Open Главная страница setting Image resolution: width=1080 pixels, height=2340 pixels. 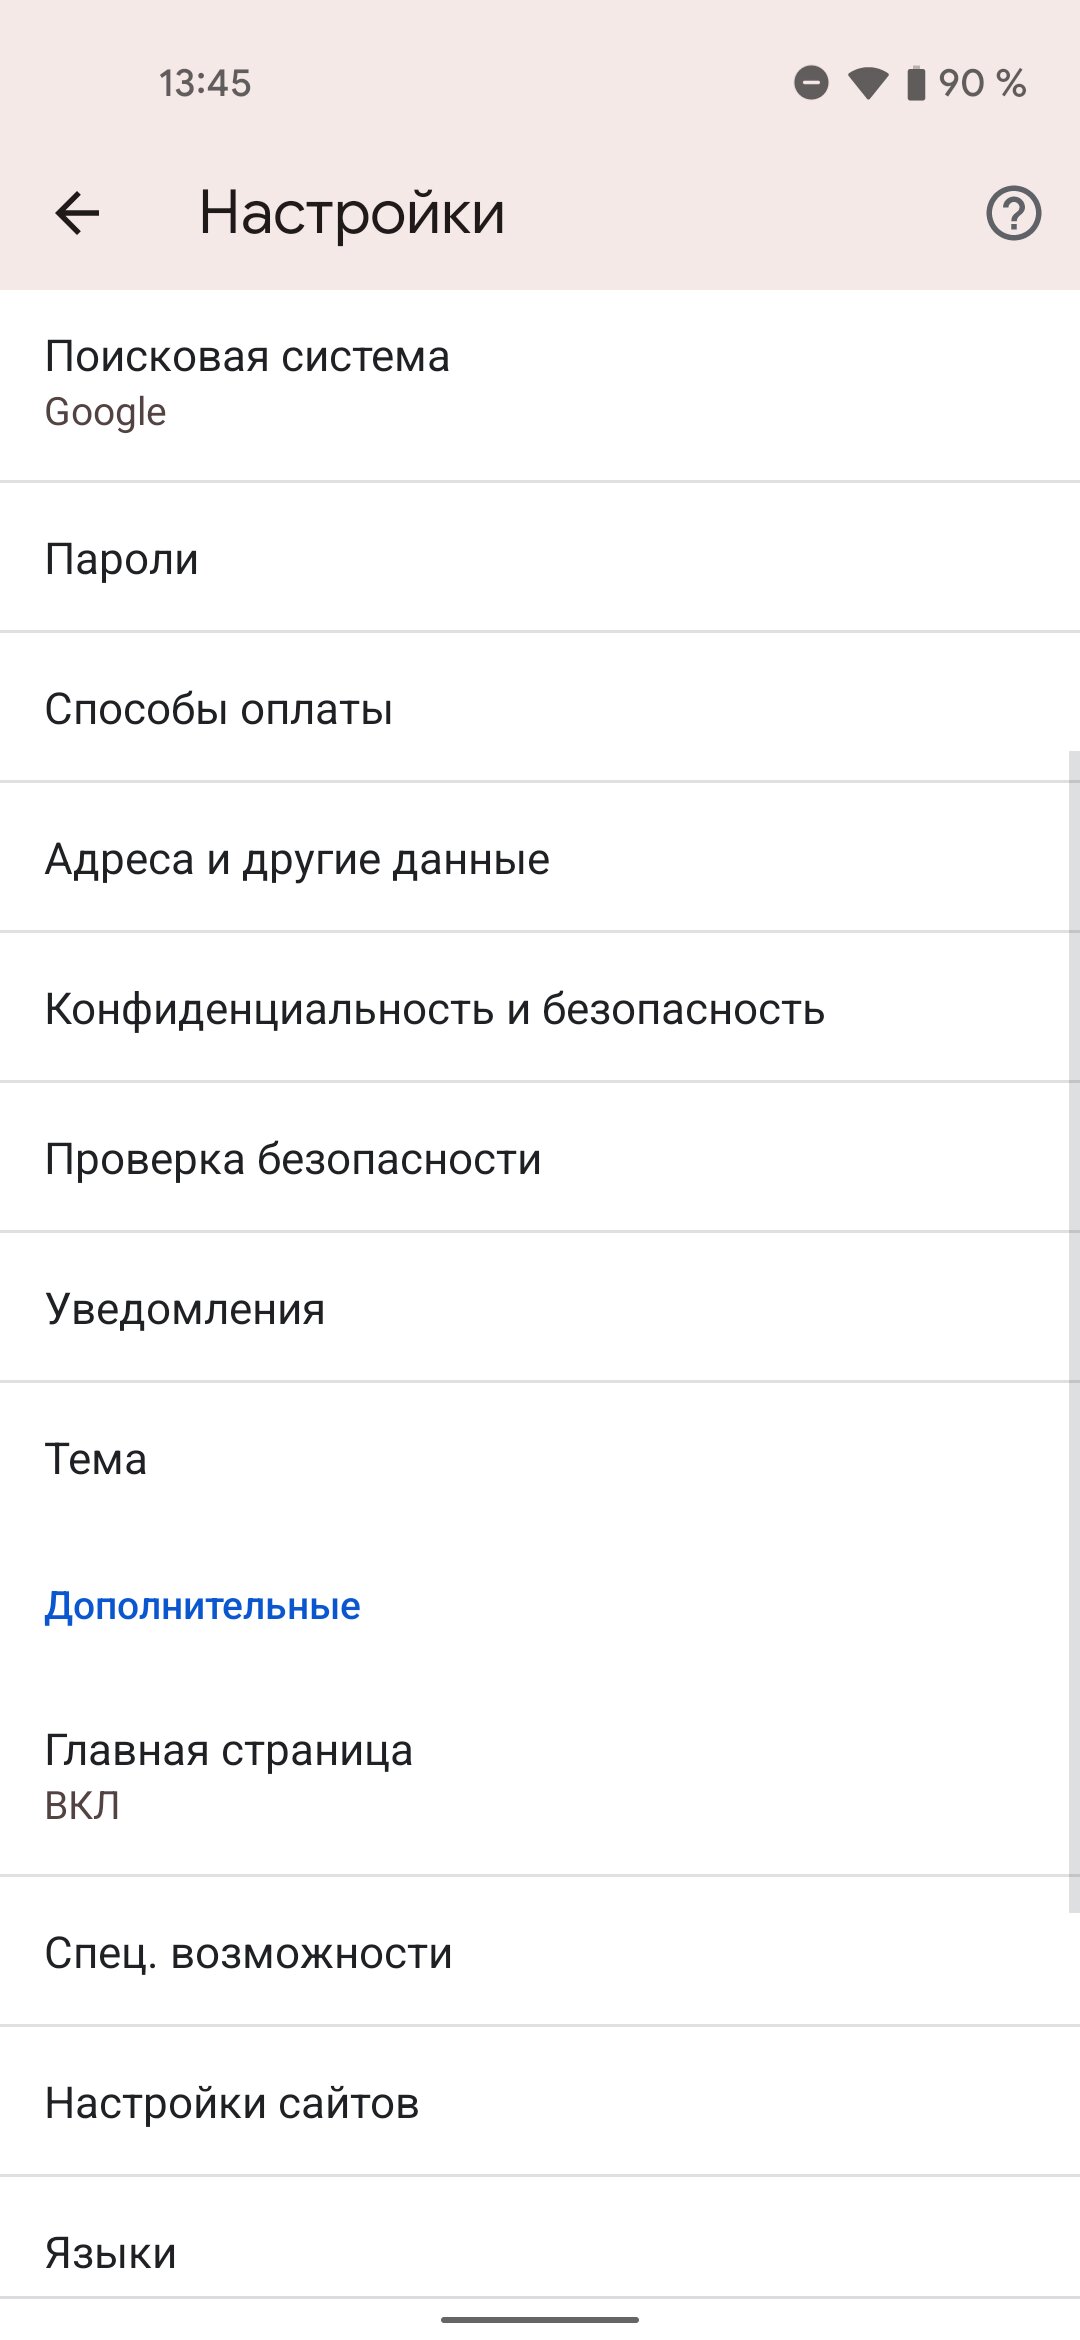pos(540,1778)
